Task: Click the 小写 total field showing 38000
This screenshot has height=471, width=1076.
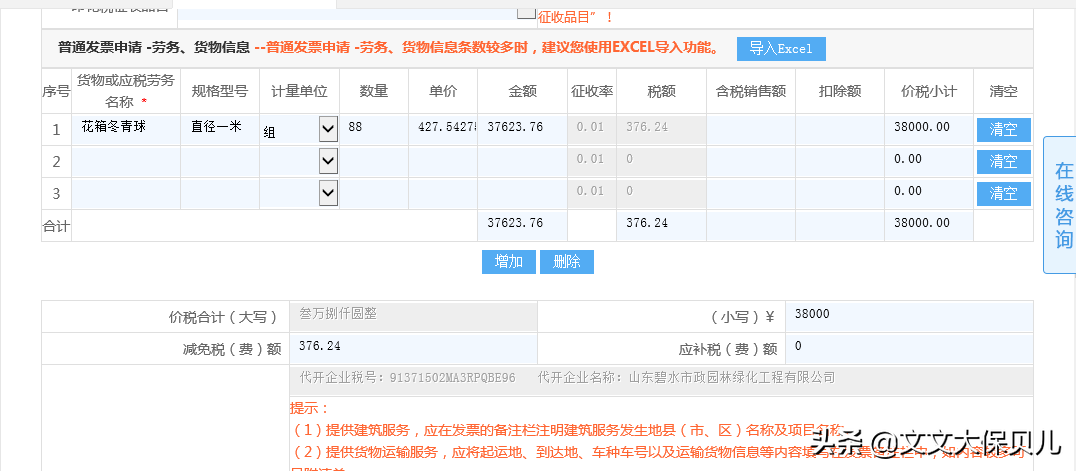Action: click(x=908, y=316)
